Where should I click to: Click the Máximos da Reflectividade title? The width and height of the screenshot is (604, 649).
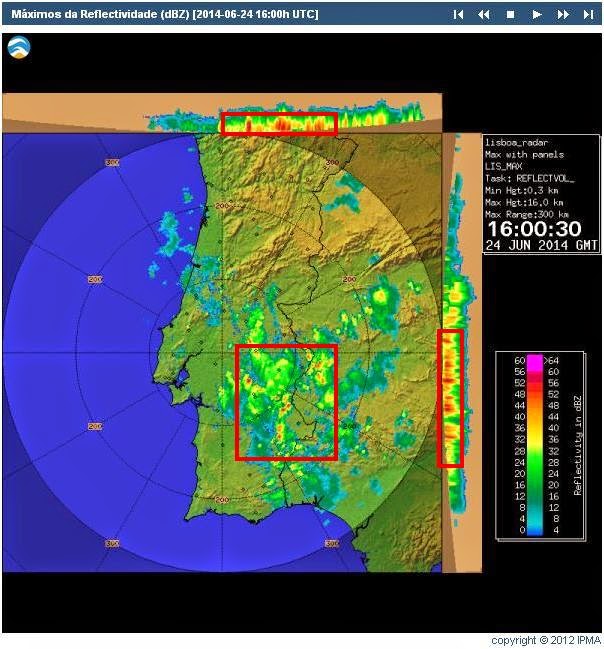tap(100, 14)
